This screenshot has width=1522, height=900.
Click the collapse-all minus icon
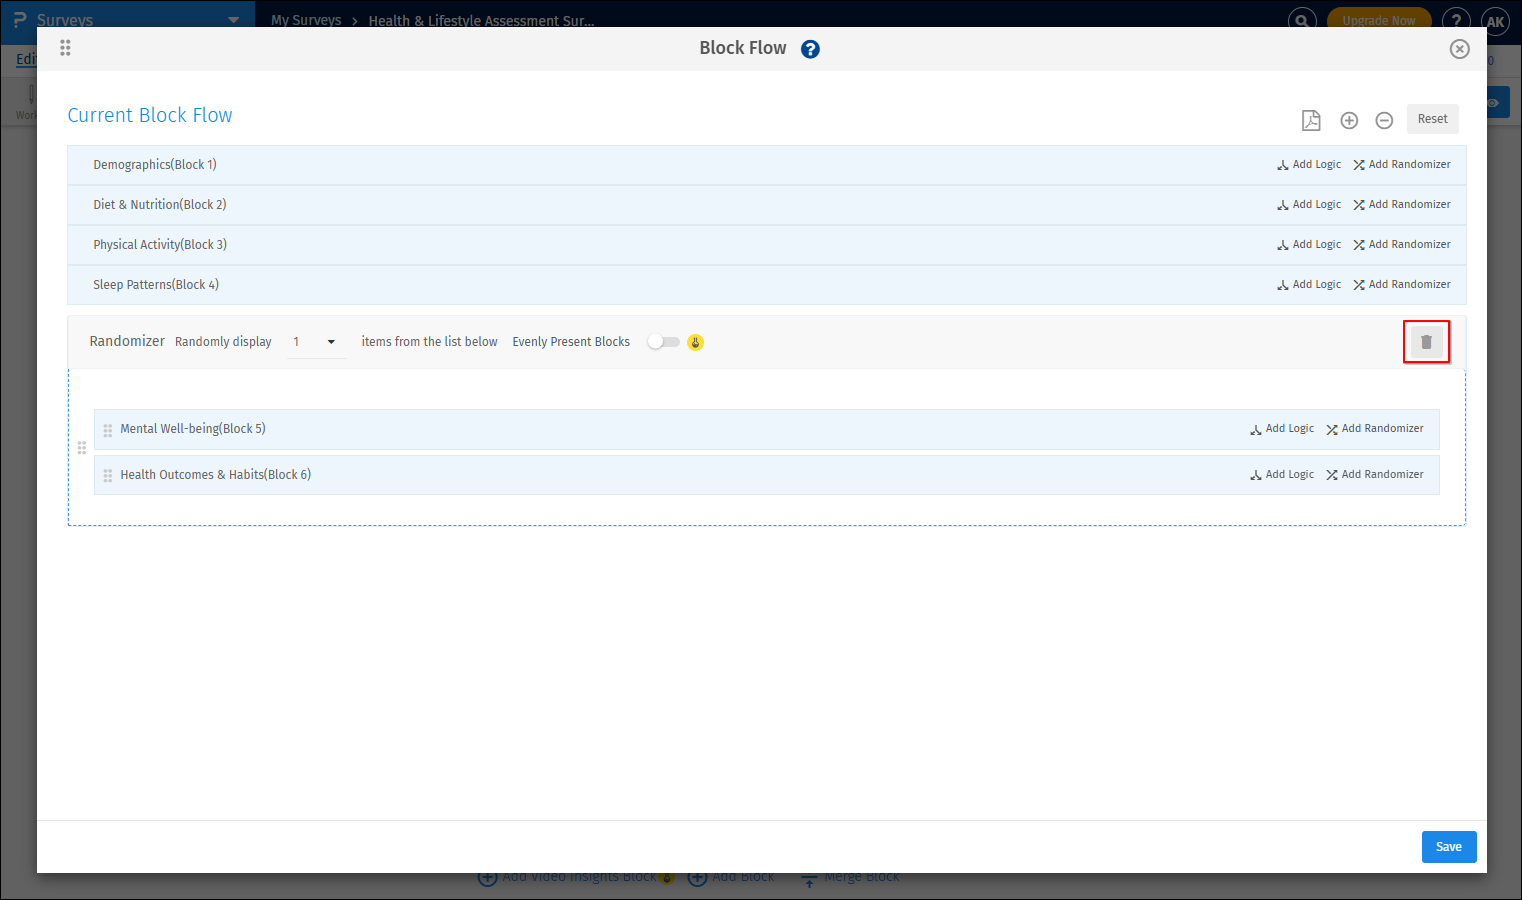tap(1384, 120)
